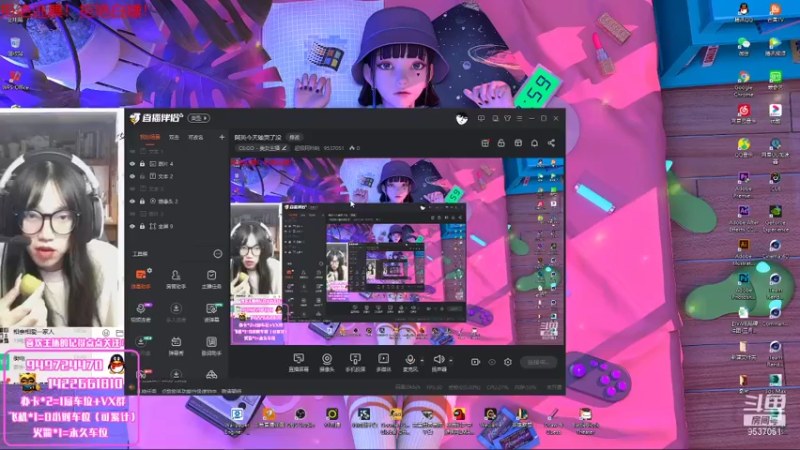This screenshot has width=800, height=450.
Task: Open the skin shirt icon in title bar
Action: click(x=507, y=118)
